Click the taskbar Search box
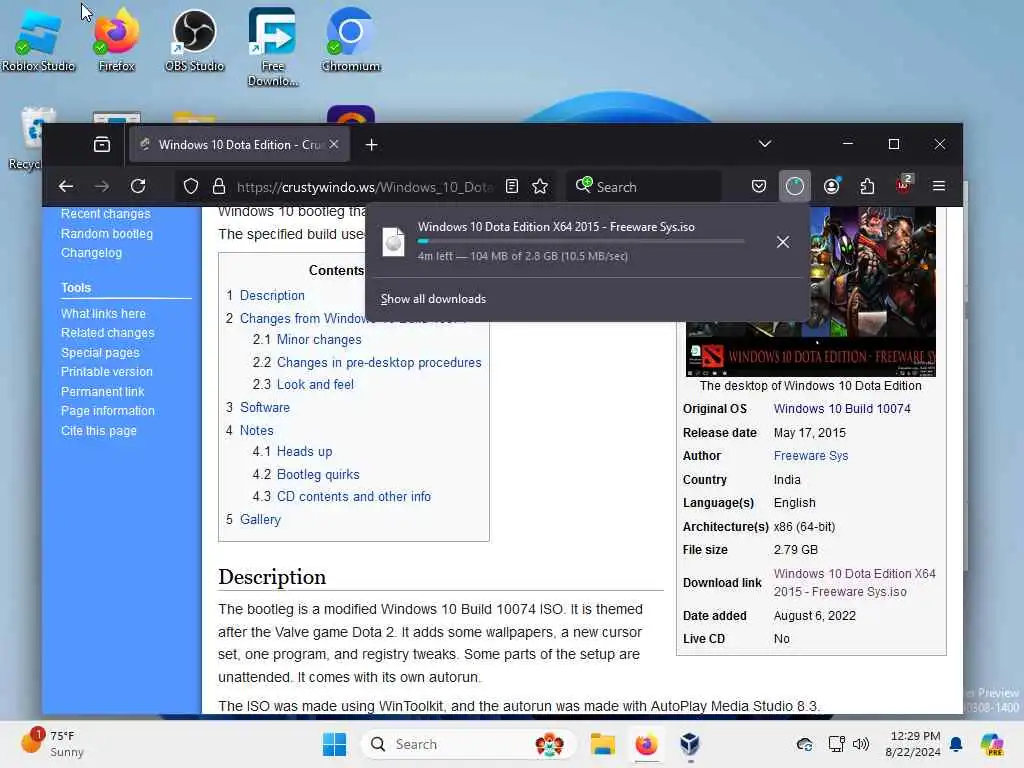The image size is (1024, 768). tap(468, 744)
